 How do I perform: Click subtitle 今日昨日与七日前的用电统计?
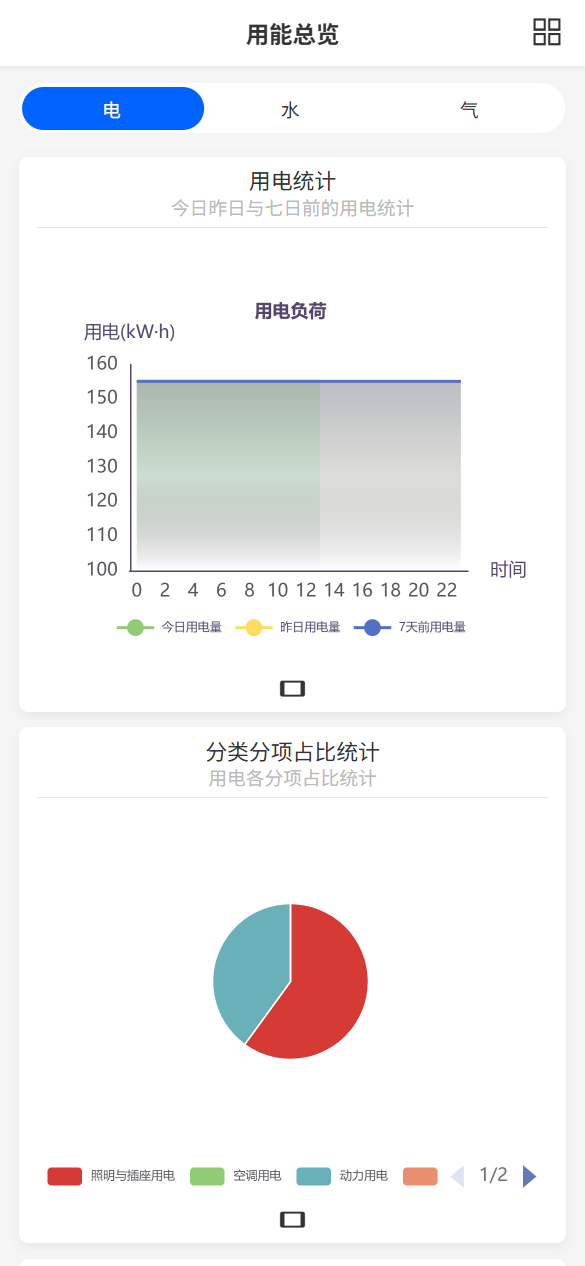(x=292, y=208)
